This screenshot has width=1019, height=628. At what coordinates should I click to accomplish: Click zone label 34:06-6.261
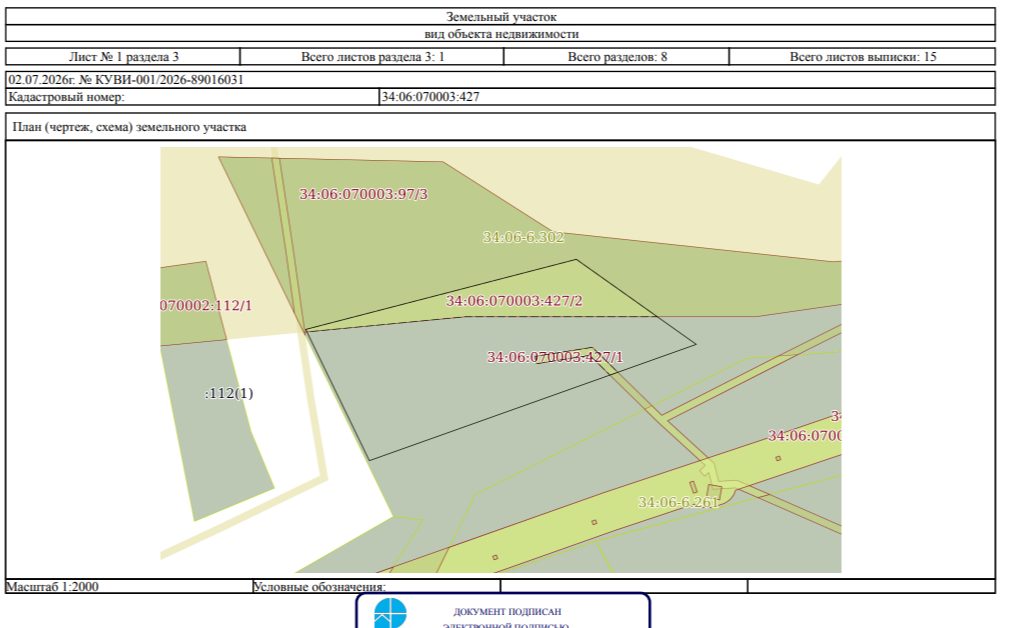(678, 502)
